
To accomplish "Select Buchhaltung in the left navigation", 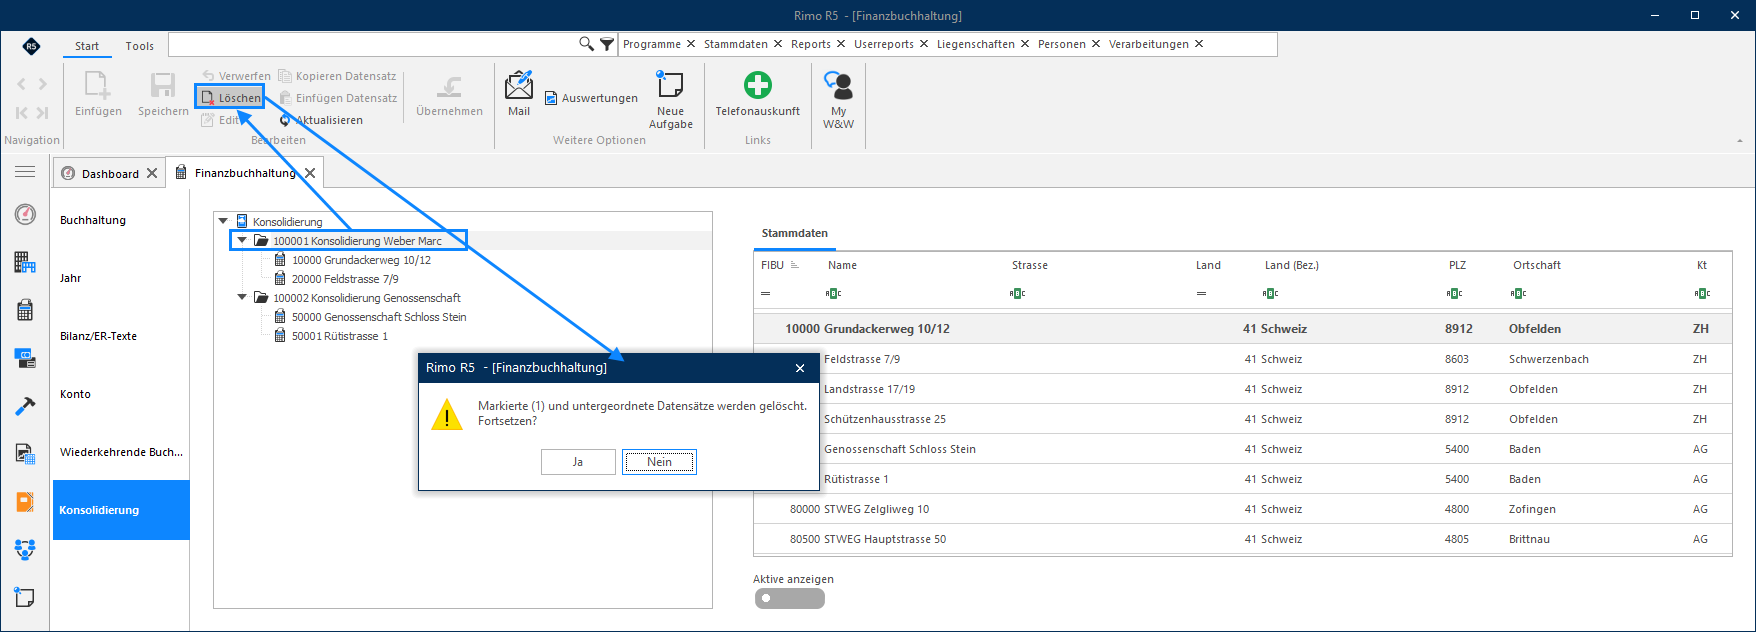I will point(93,220).
